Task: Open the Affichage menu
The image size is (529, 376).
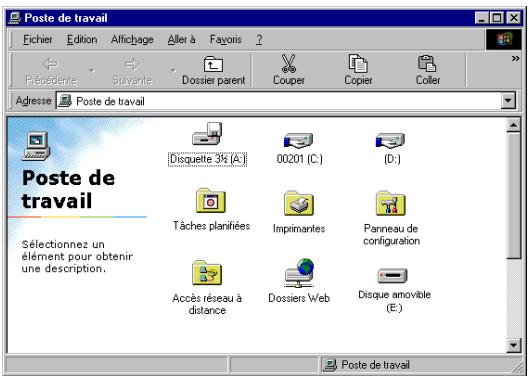Action: (x=132, y=39)
